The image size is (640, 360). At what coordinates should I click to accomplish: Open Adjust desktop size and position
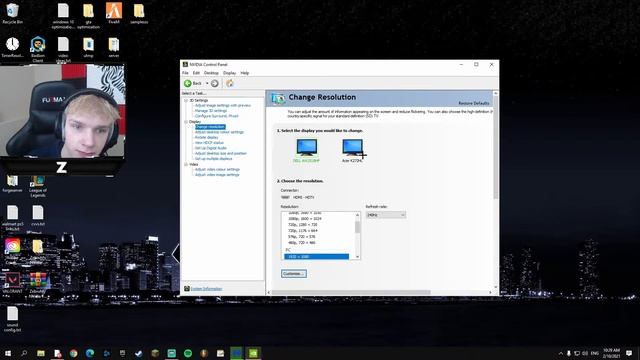(221, 153)
